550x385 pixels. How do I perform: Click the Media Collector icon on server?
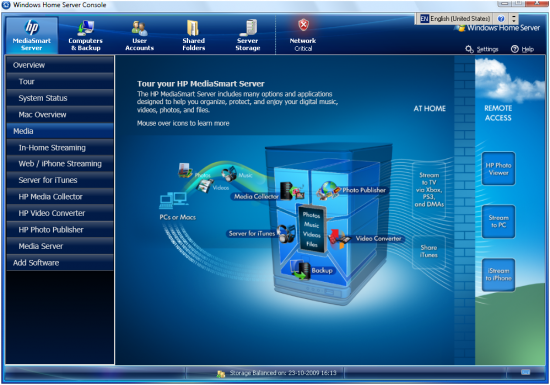291,191
